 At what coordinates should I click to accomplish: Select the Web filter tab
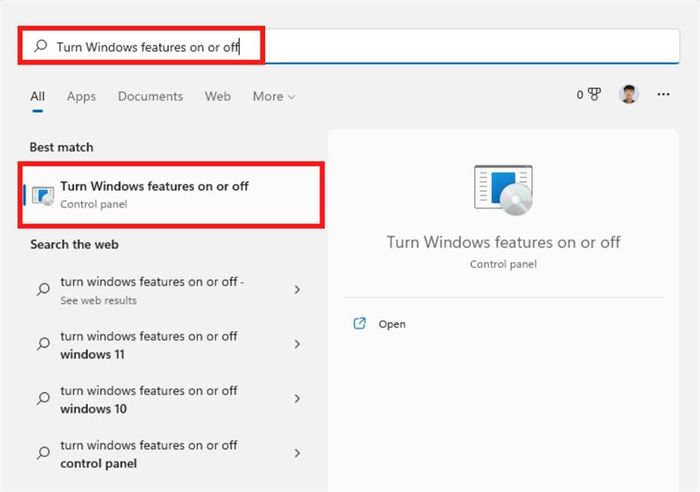217,96
